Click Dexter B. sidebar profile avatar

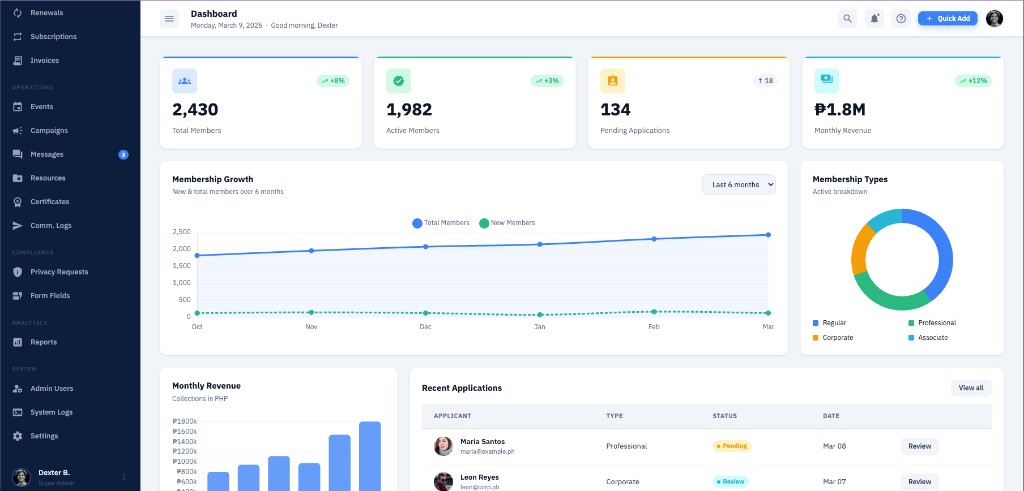[x=22, y=477]
